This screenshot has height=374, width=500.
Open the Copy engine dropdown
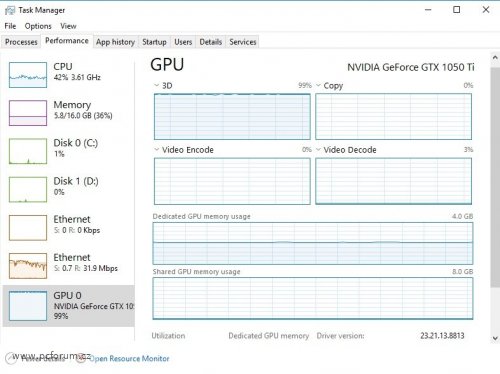[318, 85]
